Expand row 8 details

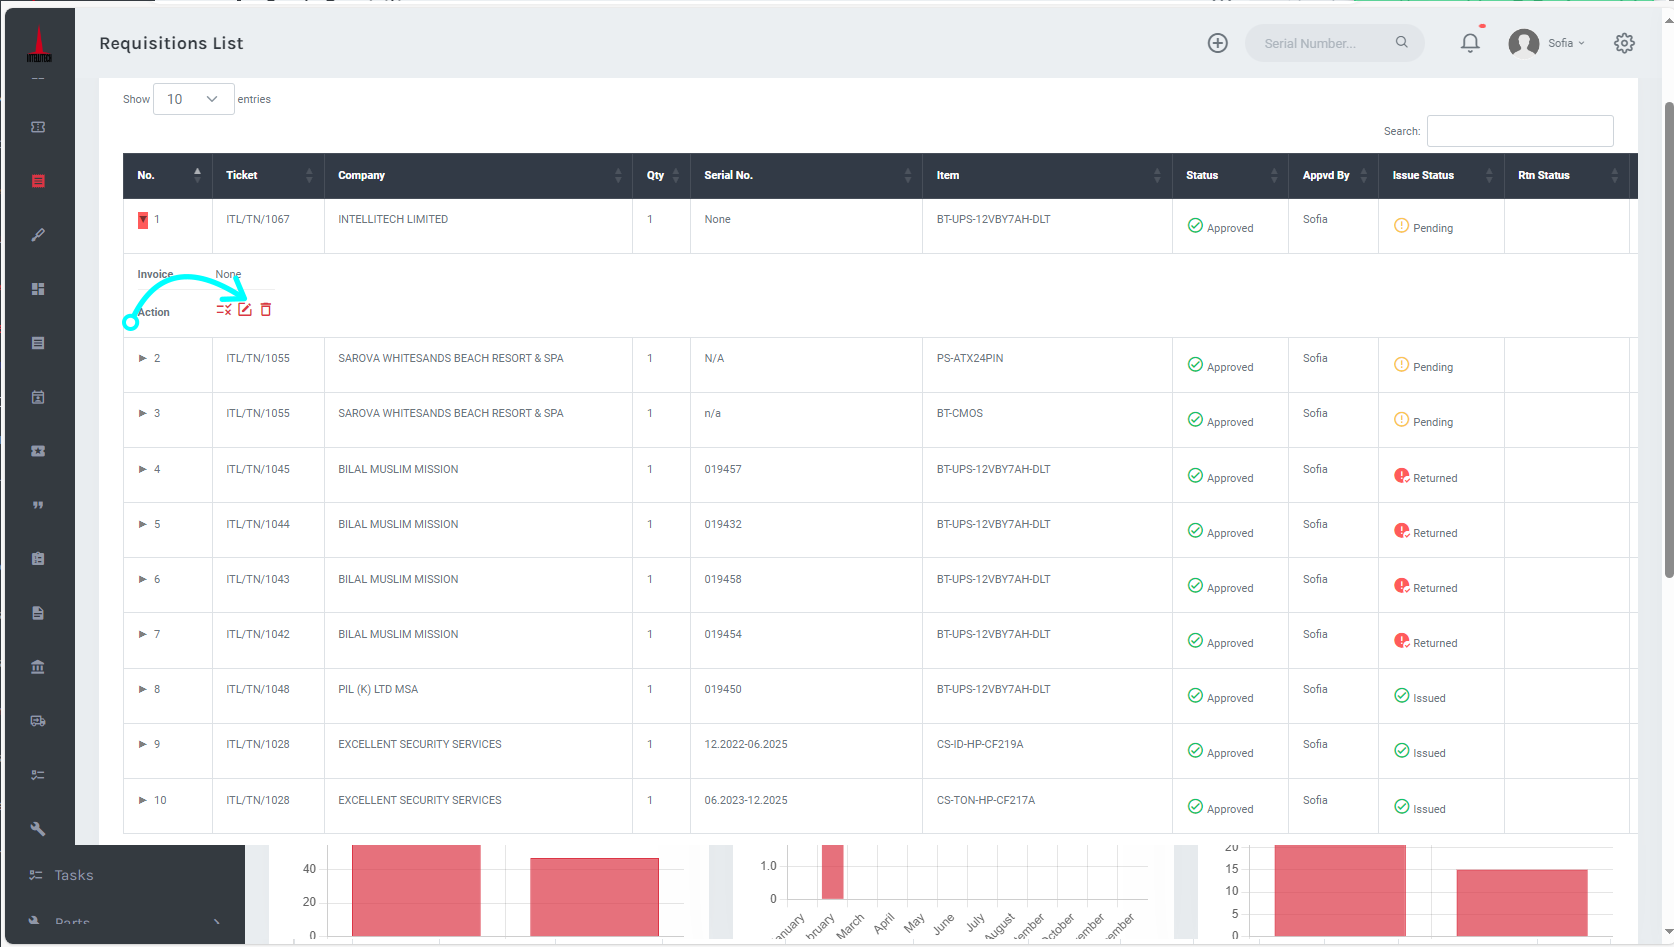coord(143,689)
